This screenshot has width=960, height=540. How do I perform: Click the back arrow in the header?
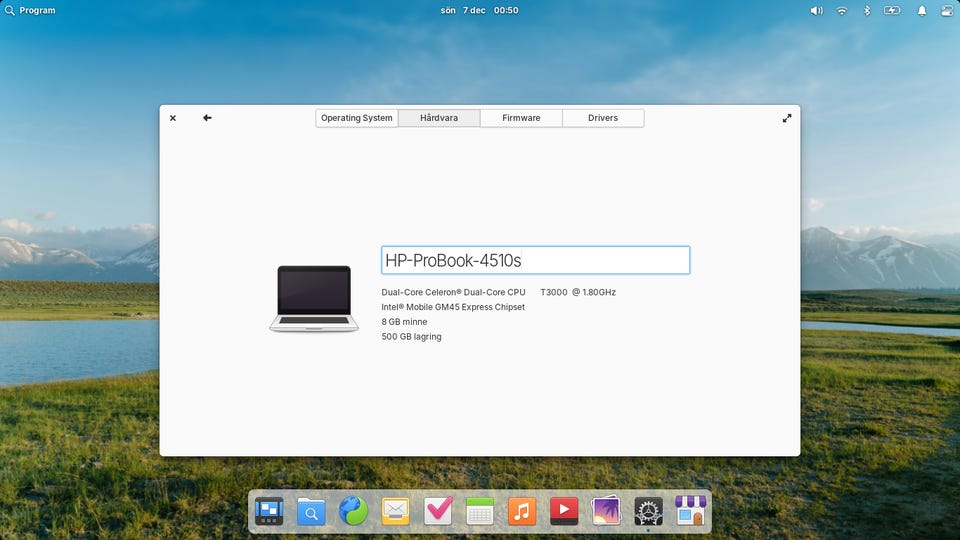(x=207, y=118)
